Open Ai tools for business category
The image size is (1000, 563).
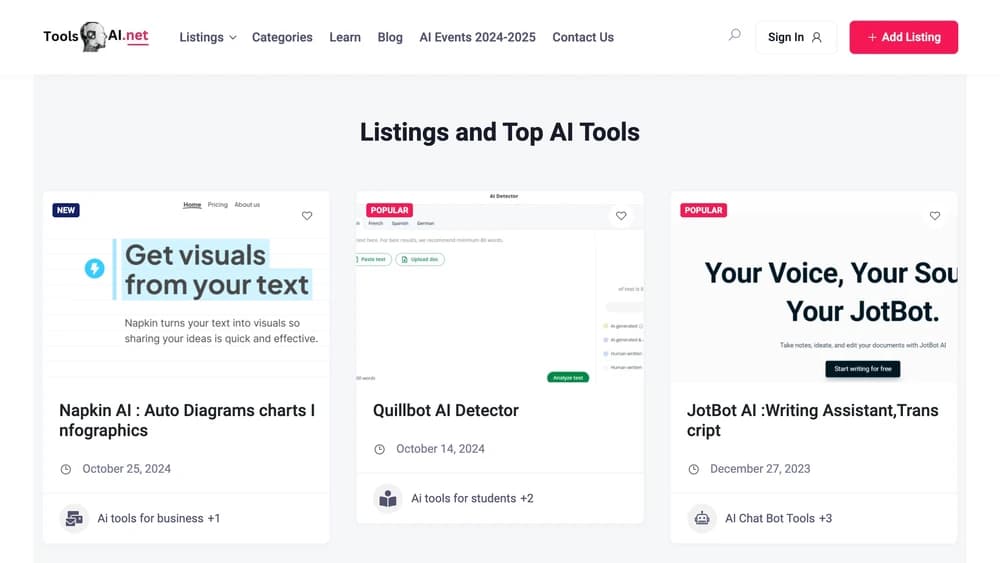click(x=150, y=518)
